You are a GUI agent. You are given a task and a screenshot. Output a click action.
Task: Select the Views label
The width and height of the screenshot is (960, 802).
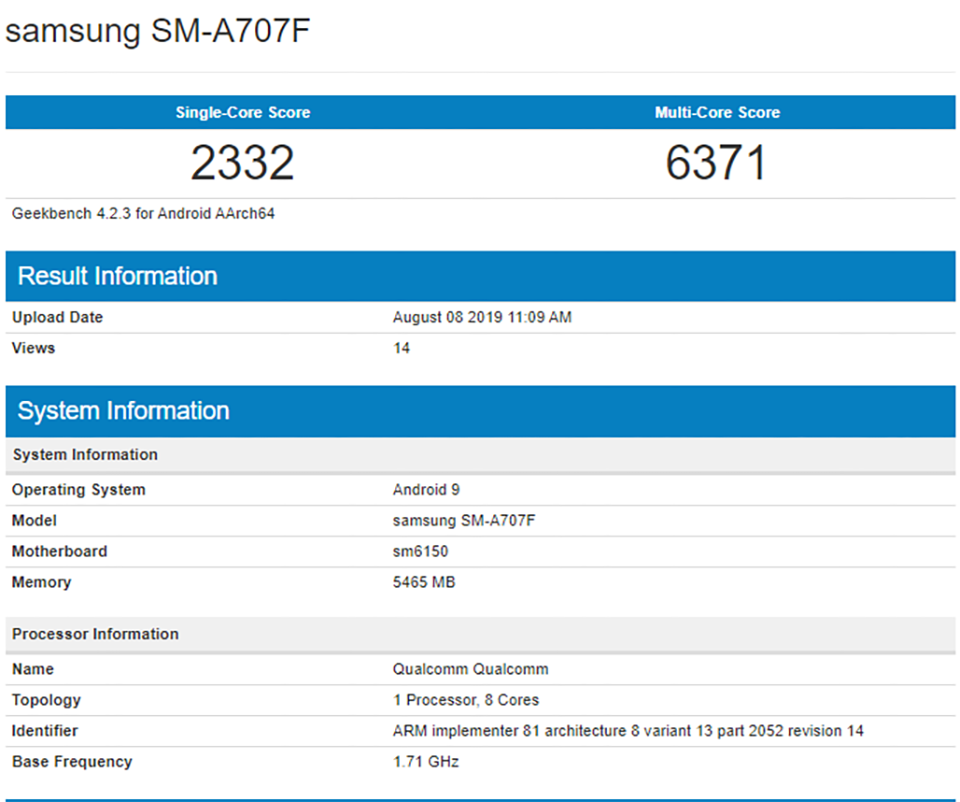34,348
